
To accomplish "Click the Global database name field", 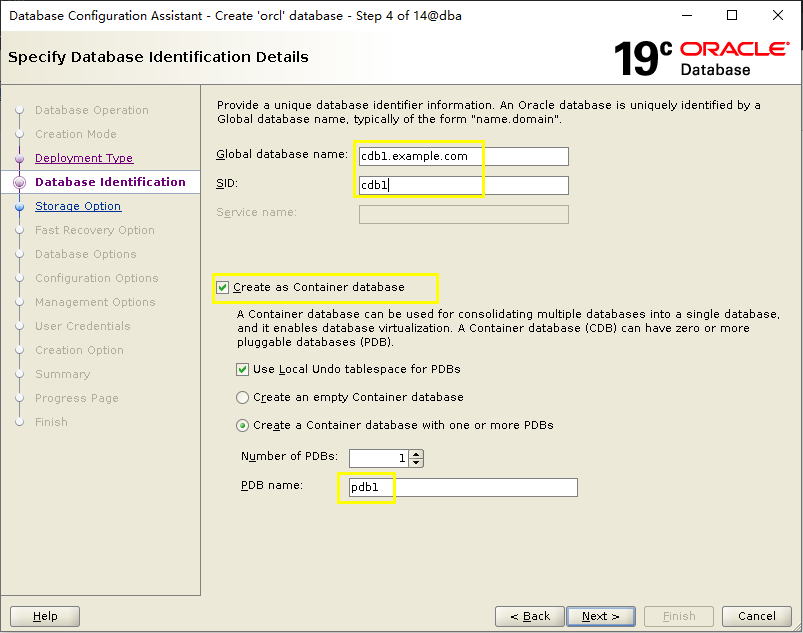I will tap(463, 156).
